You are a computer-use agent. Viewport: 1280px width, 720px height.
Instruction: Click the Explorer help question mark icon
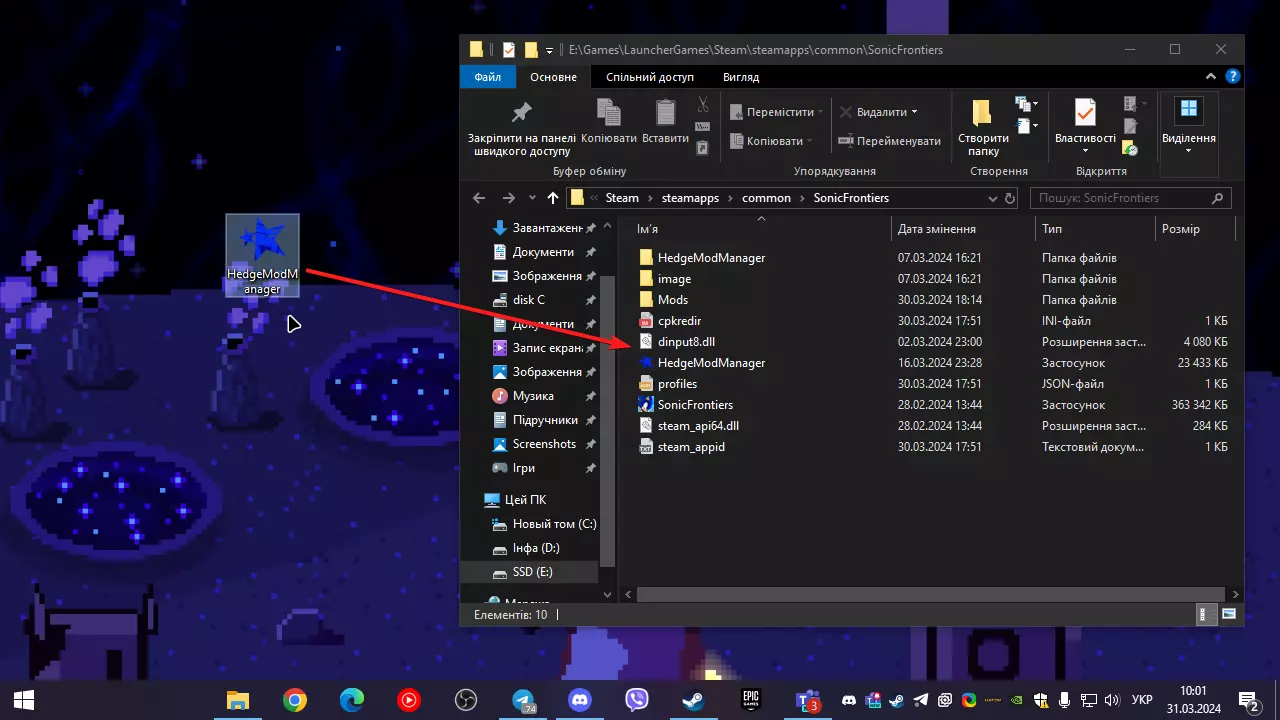(1233, 77)
